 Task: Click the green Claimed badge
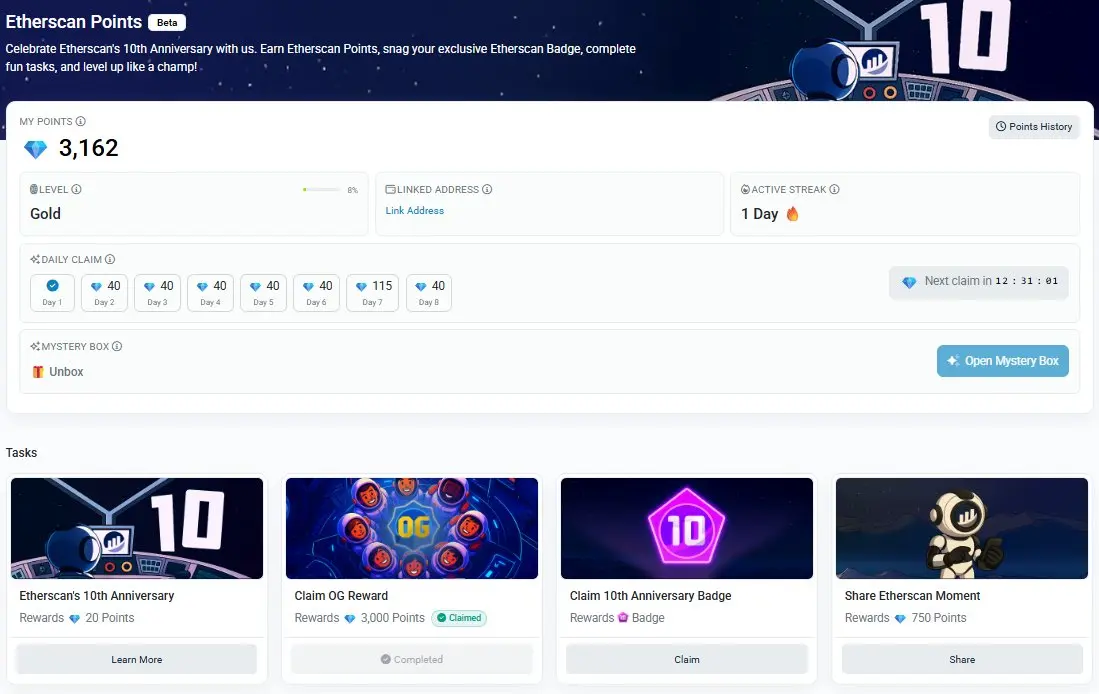click(x=459, y=618)
